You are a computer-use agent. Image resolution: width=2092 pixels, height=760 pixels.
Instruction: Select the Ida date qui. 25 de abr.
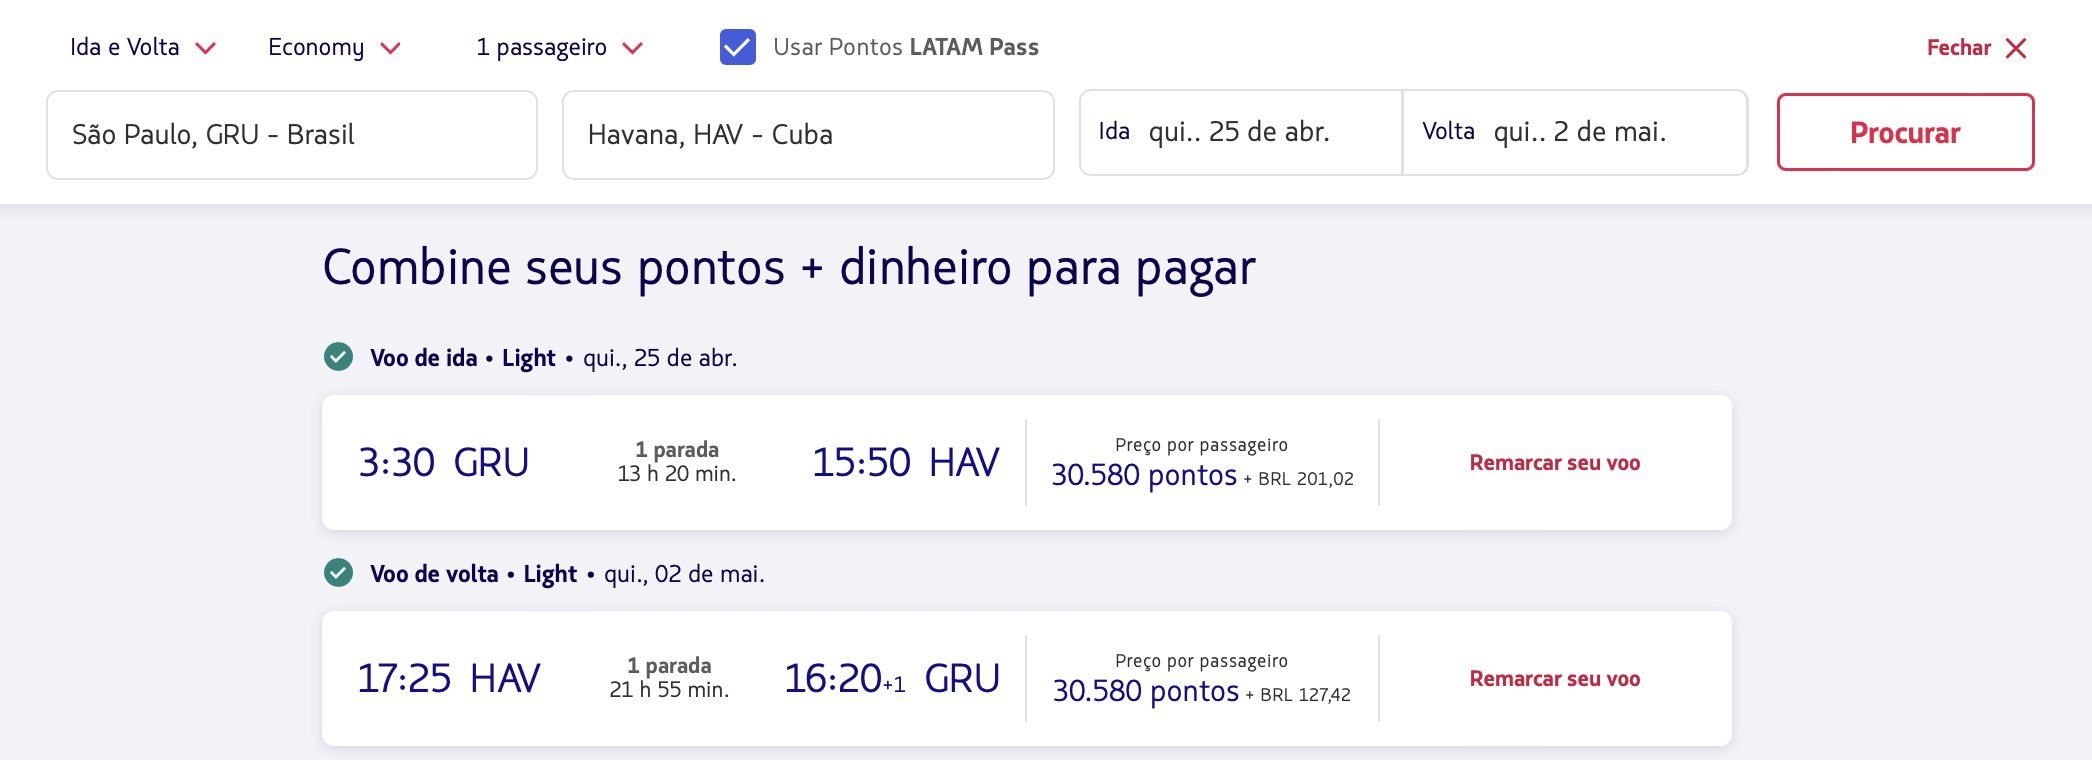[x=1240, y=132]
